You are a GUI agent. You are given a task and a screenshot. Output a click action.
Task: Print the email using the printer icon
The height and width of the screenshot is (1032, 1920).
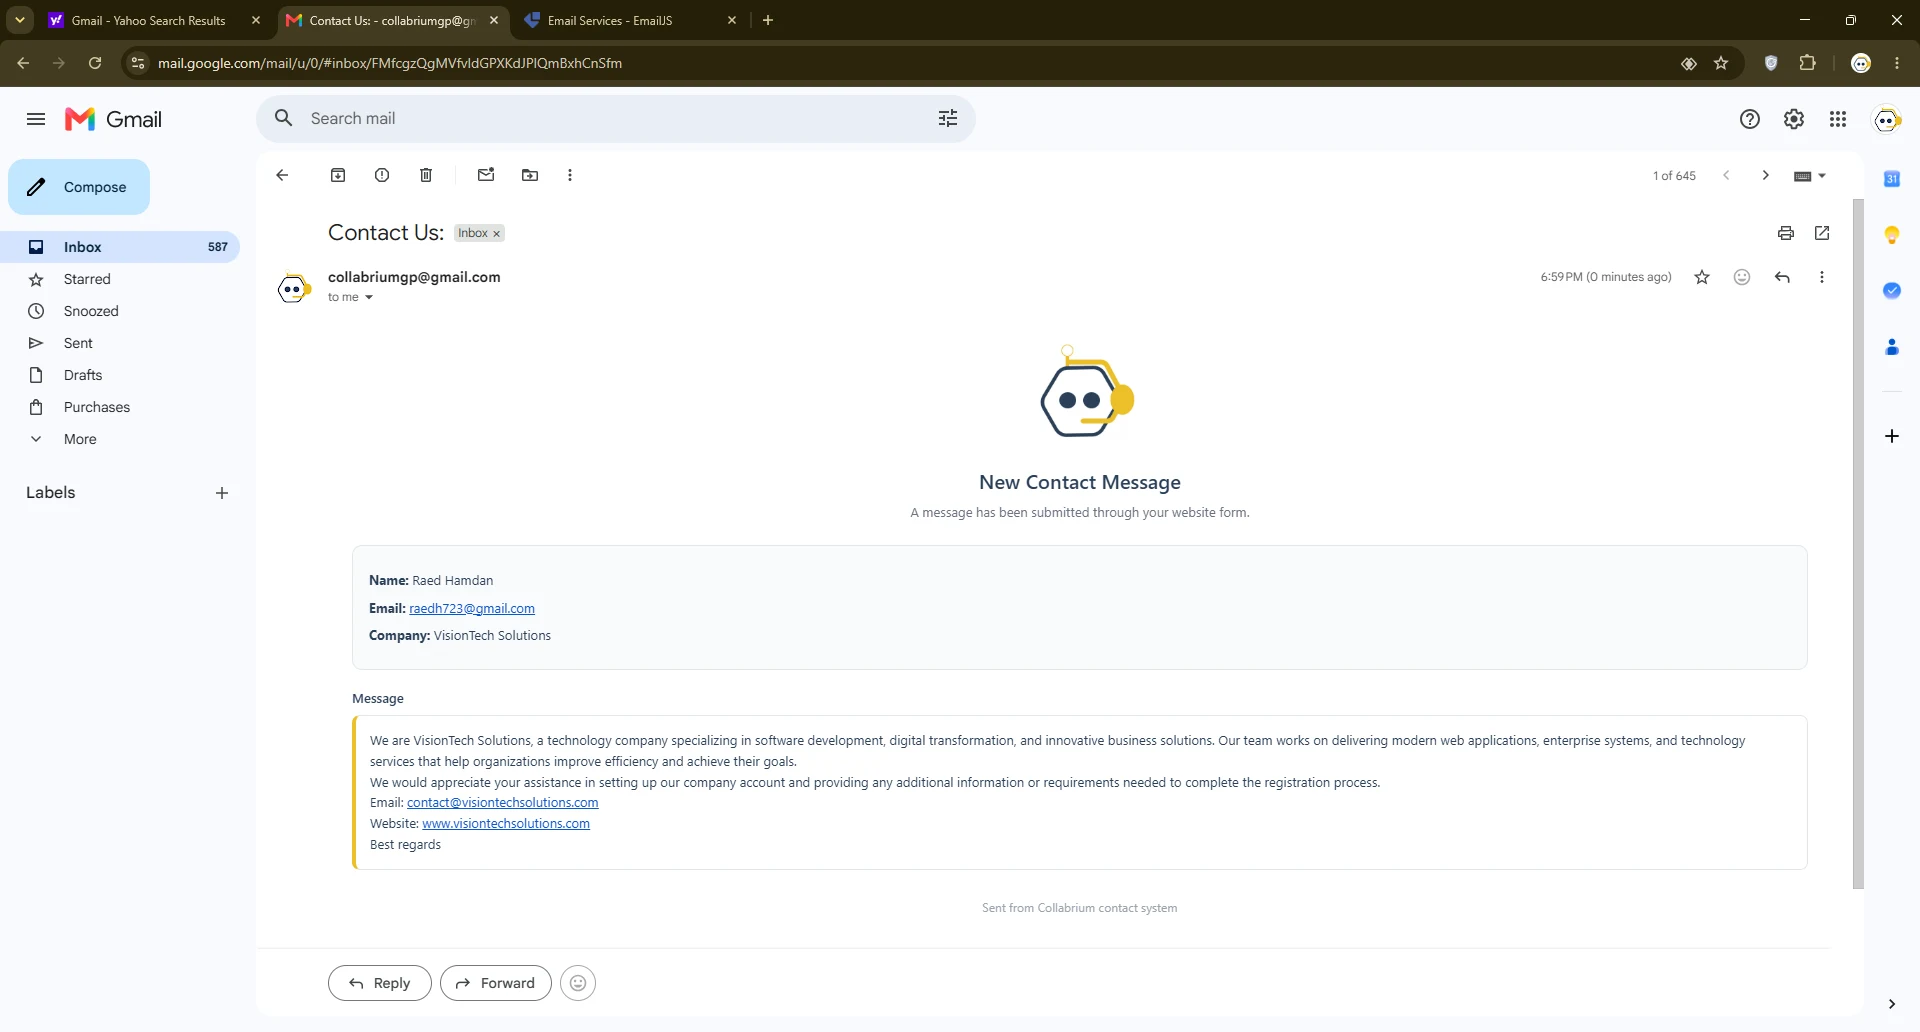pos(1786,233)
